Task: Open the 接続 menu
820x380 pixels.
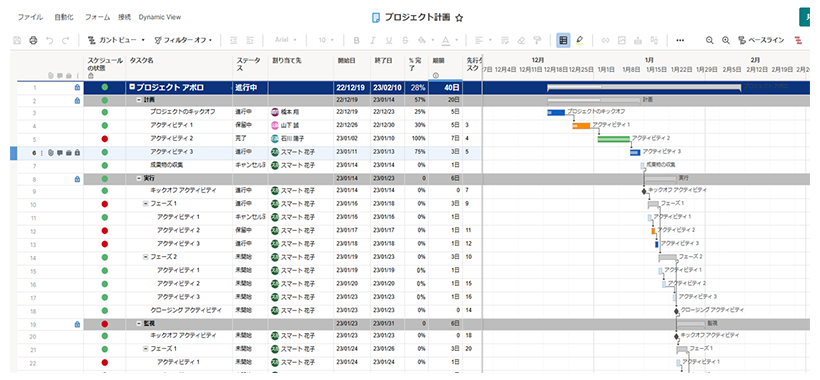Action: point(124,17)
